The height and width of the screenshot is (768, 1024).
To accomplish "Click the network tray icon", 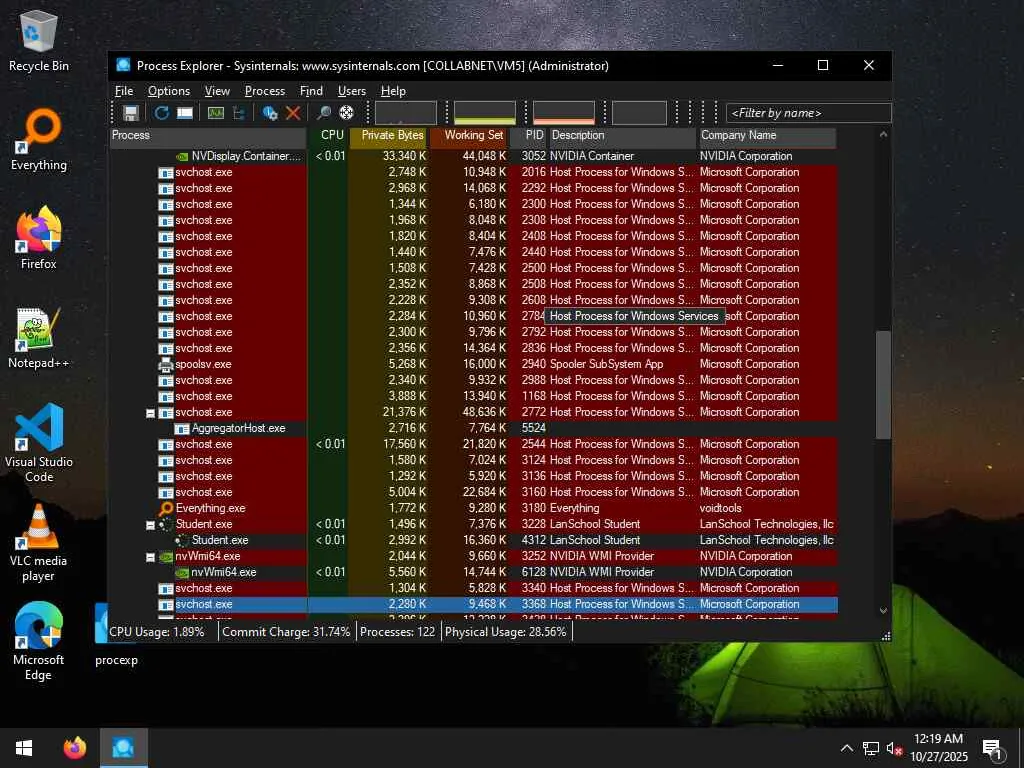I will tap(871, 748).
